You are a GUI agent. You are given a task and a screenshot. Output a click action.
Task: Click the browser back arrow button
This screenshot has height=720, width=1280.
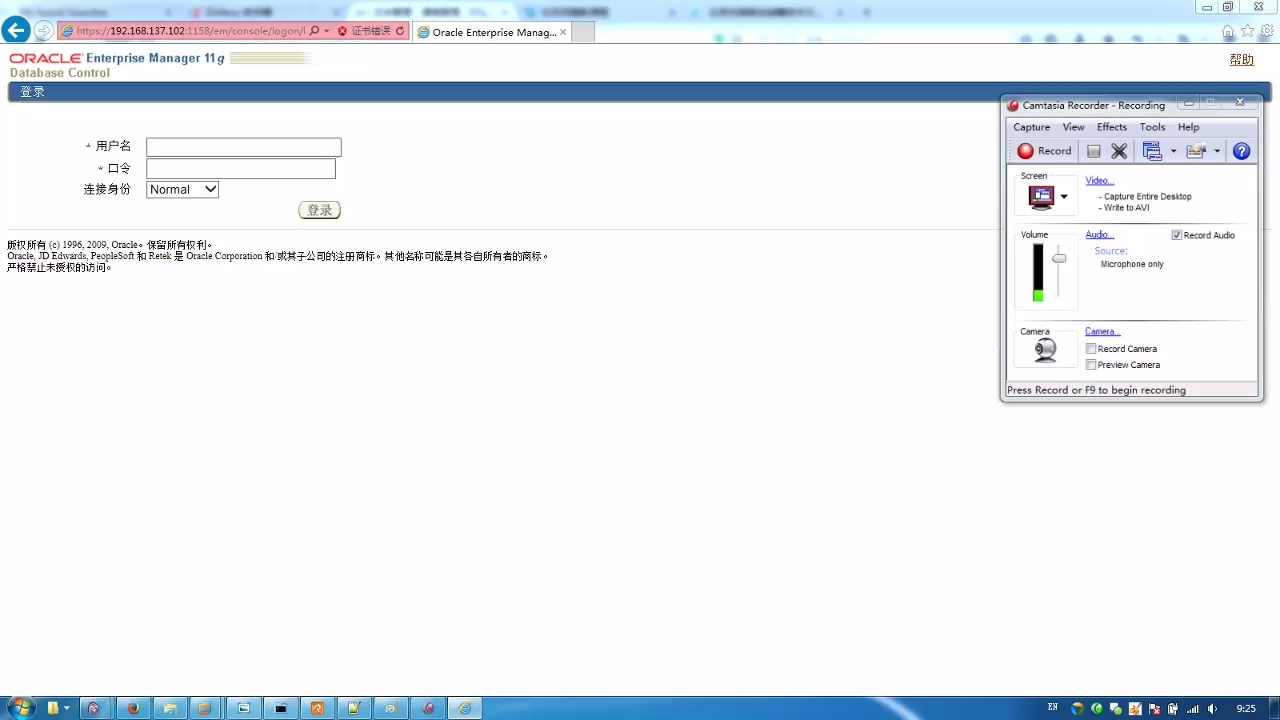(x=15, y=31)
